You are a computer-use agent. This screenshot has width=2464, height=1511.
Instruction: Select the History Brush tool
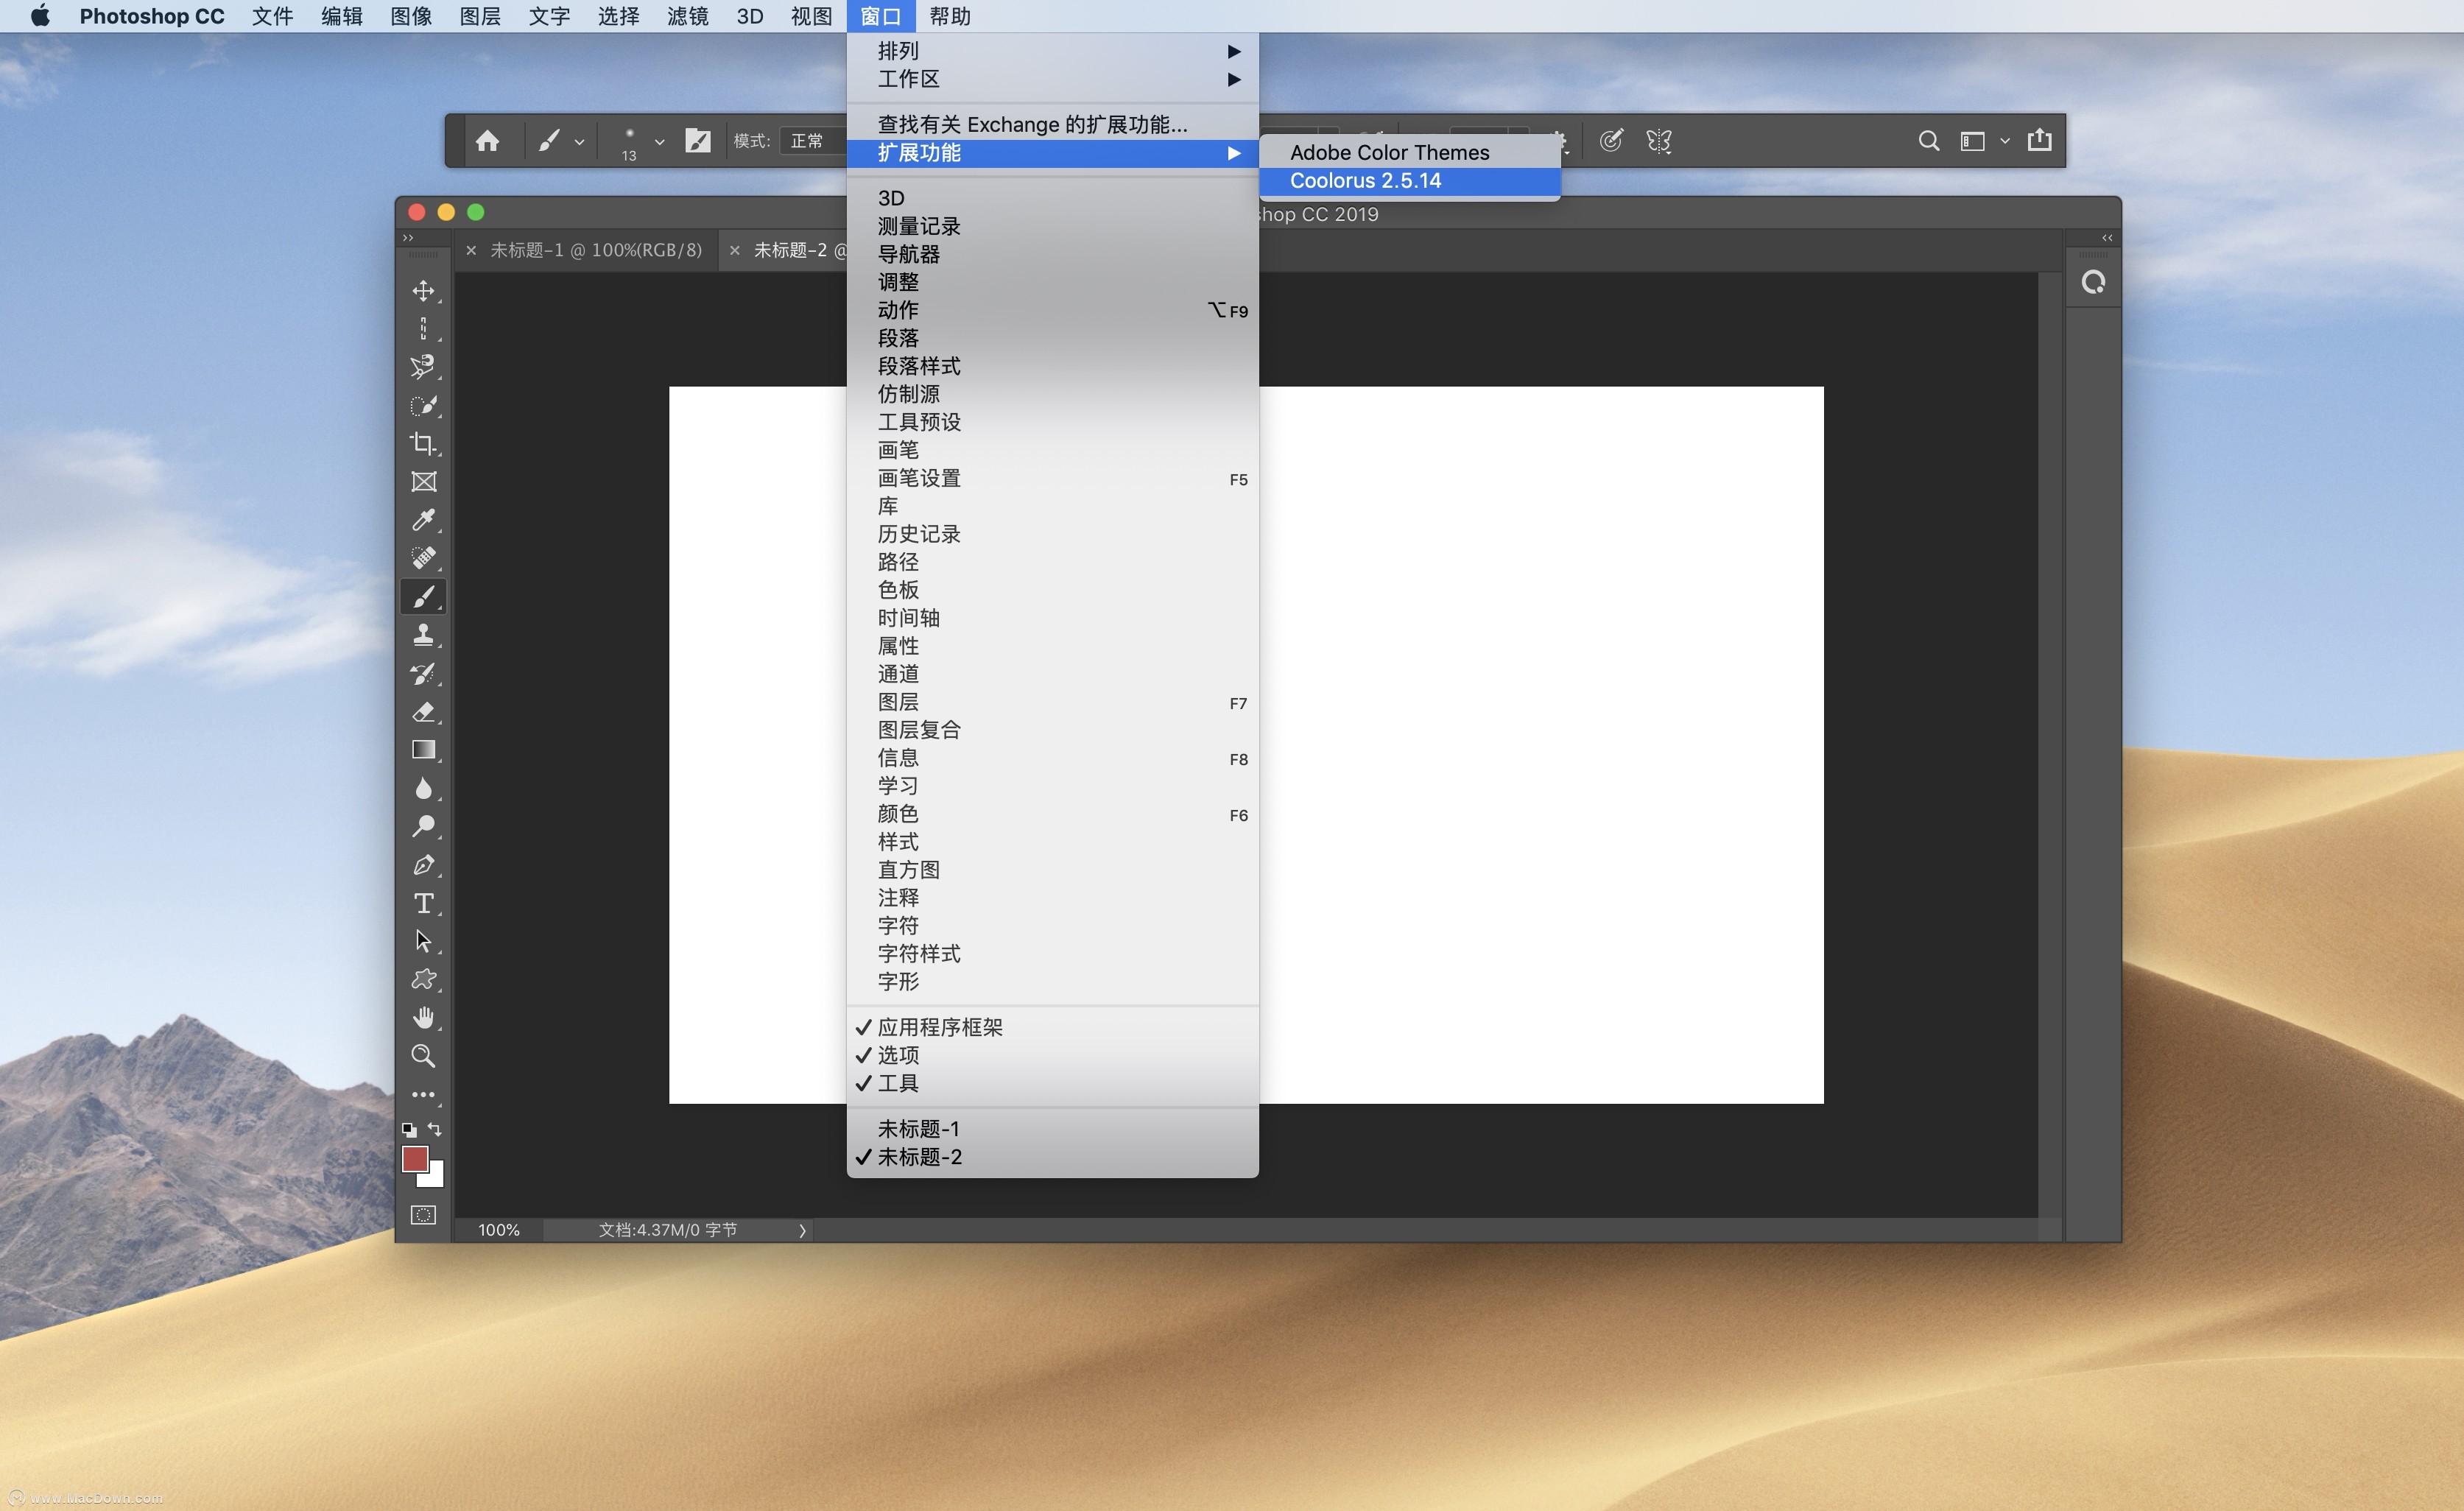tap(423, 673)
